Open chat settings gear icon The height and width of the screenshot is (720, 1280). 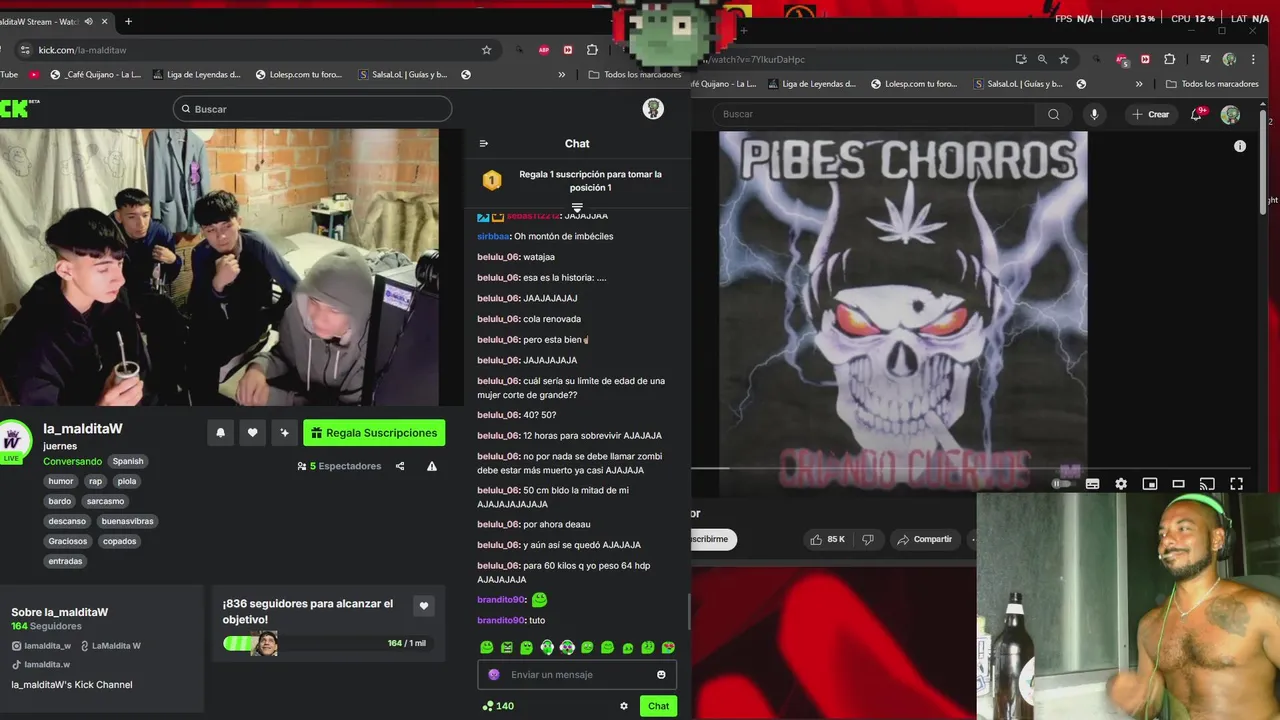click(x=624, y=706)
